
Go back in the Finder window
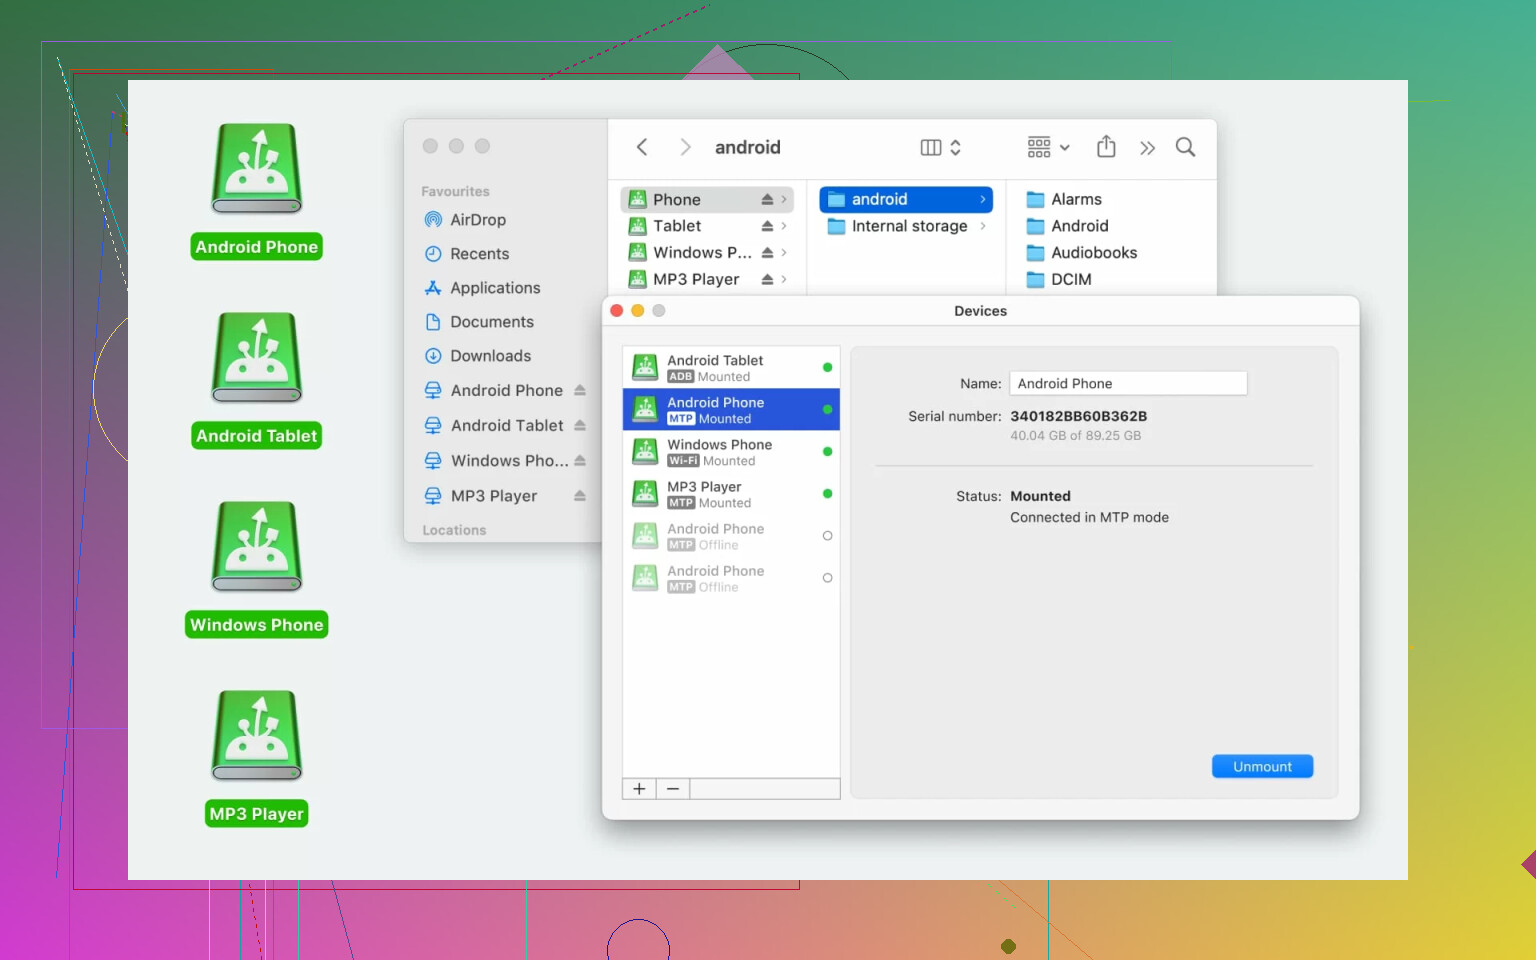[x=642, y=147]
